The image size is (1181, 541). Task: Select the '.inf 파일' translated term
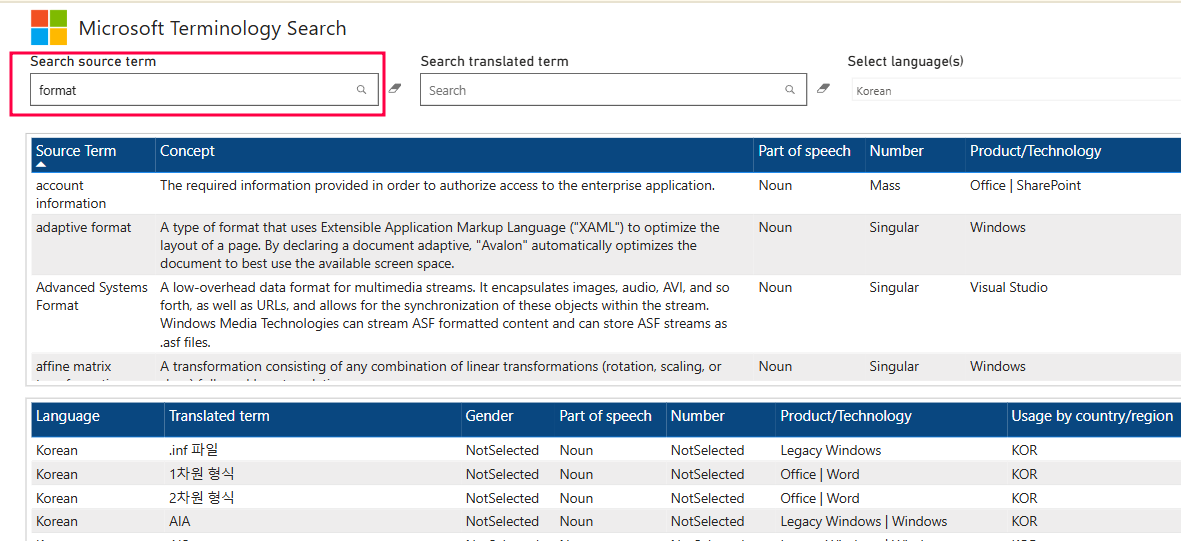(194, 451)
